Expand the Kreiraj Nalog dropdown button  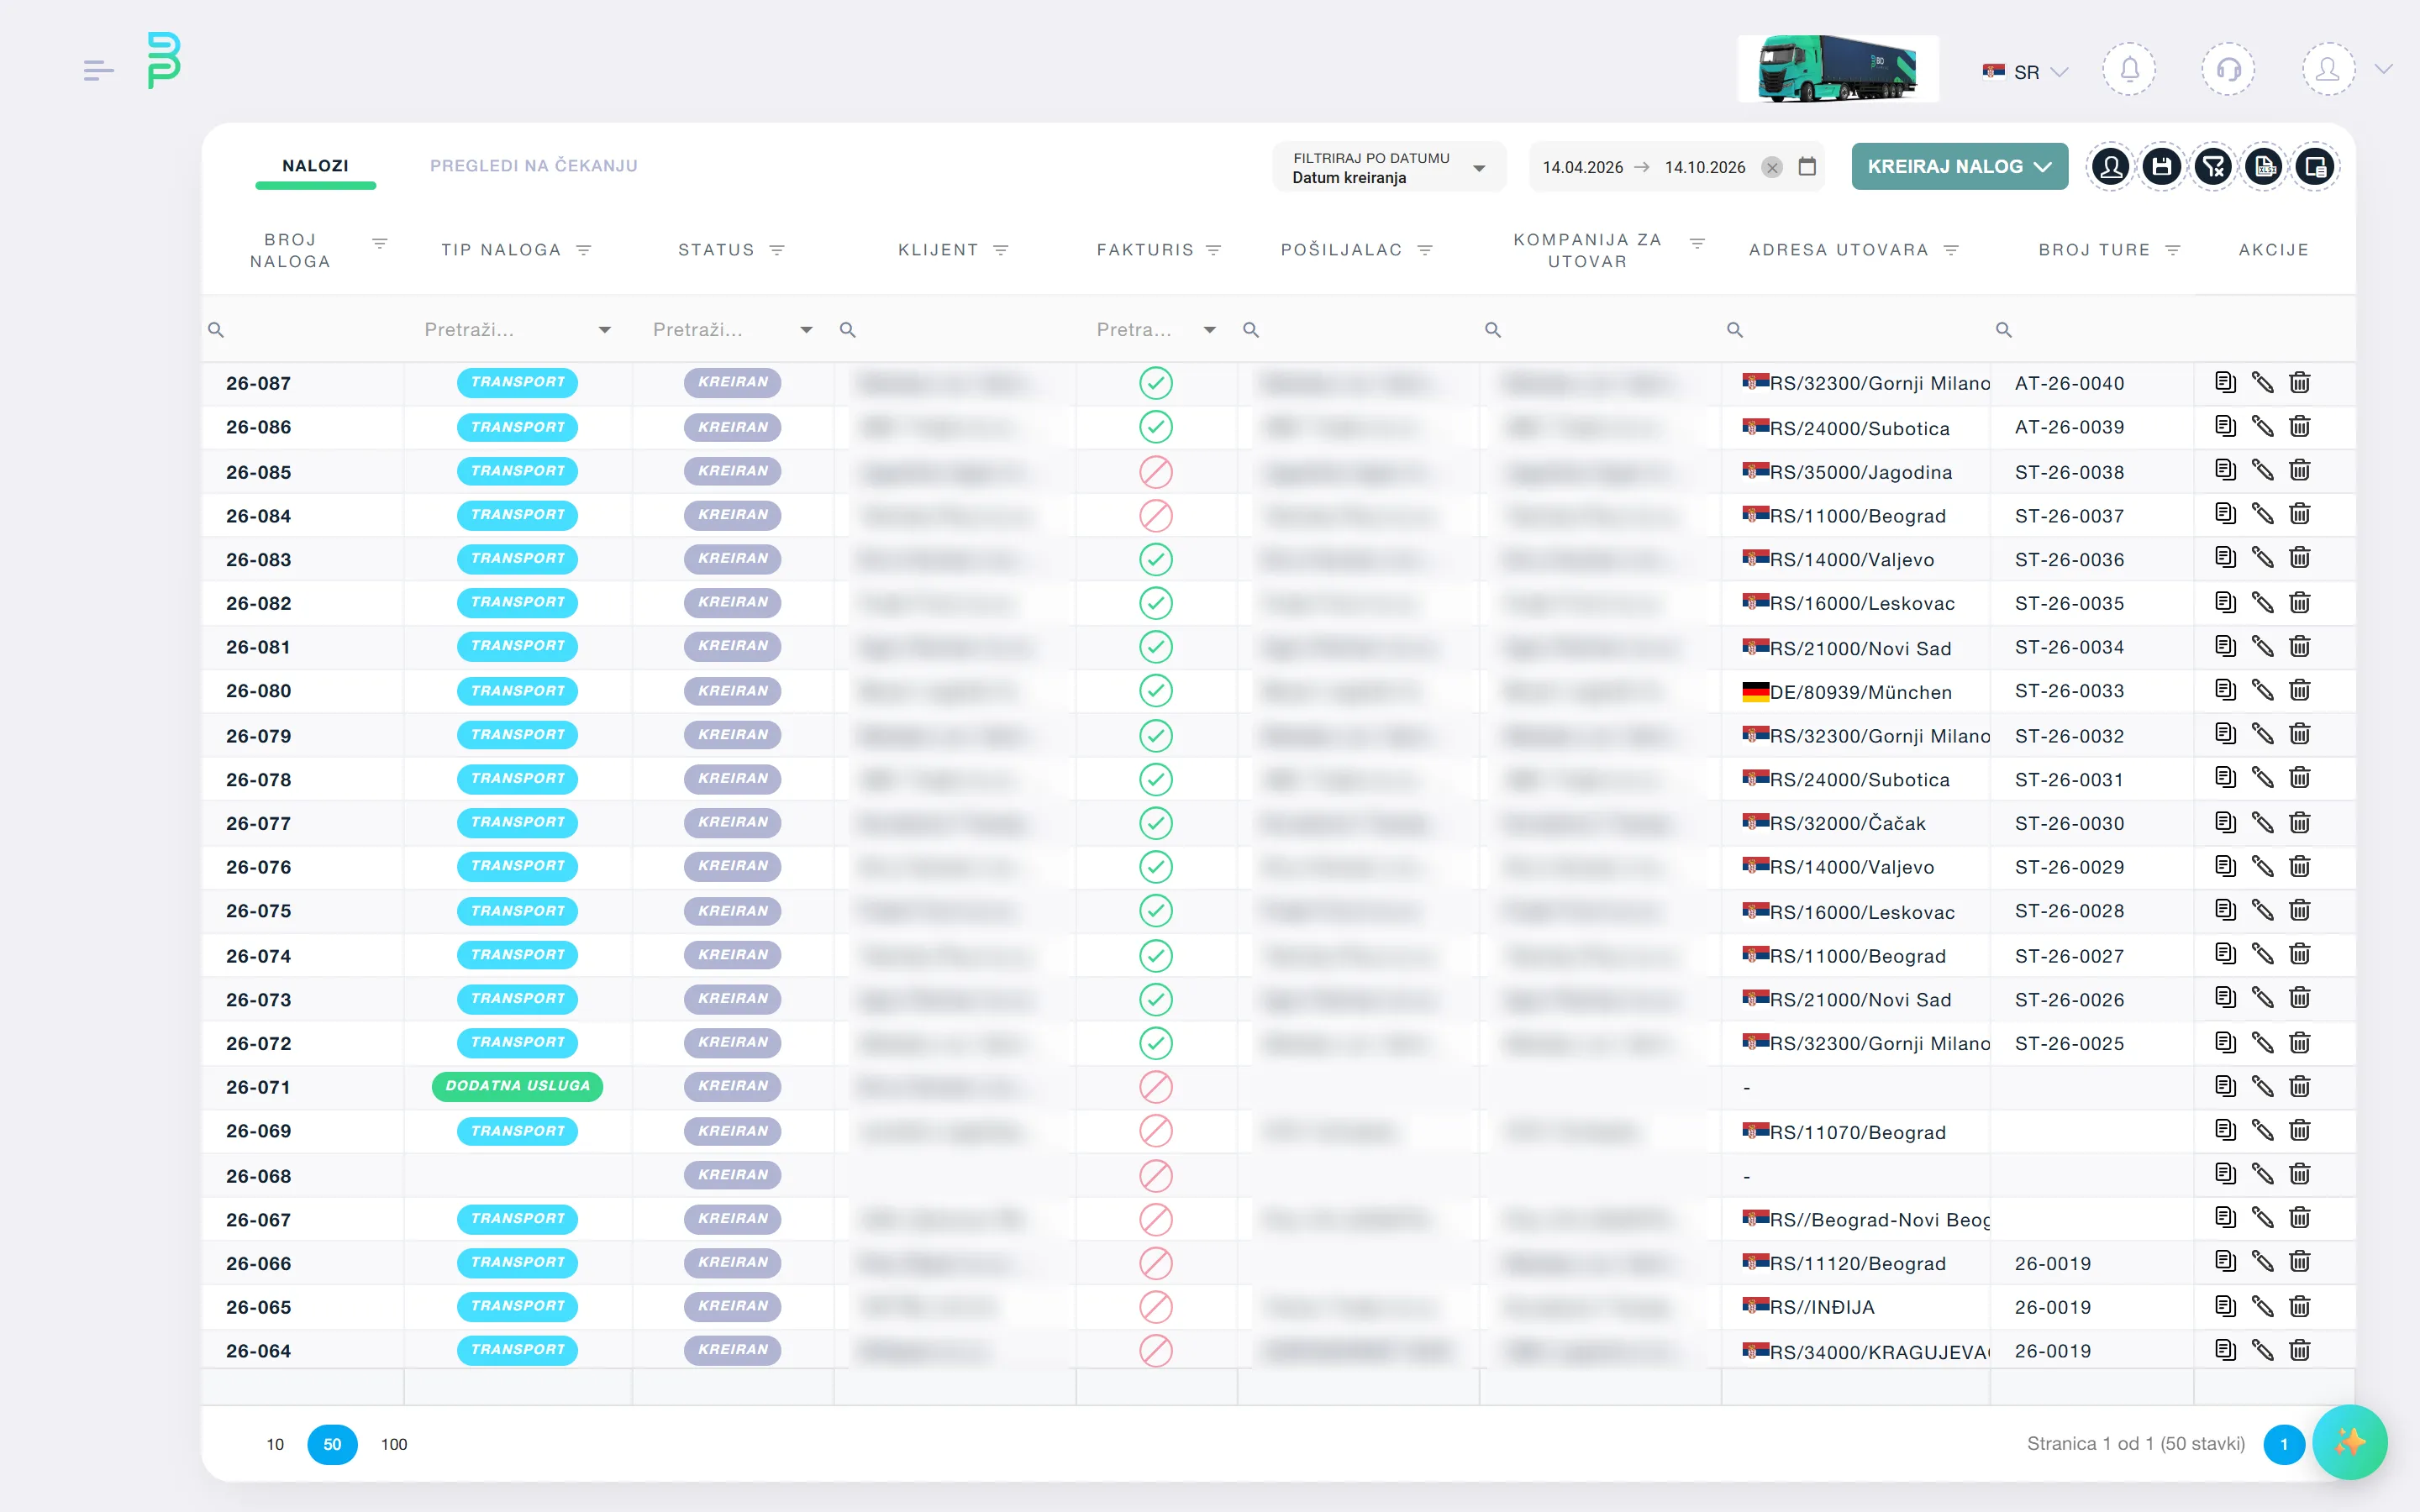1959,166
